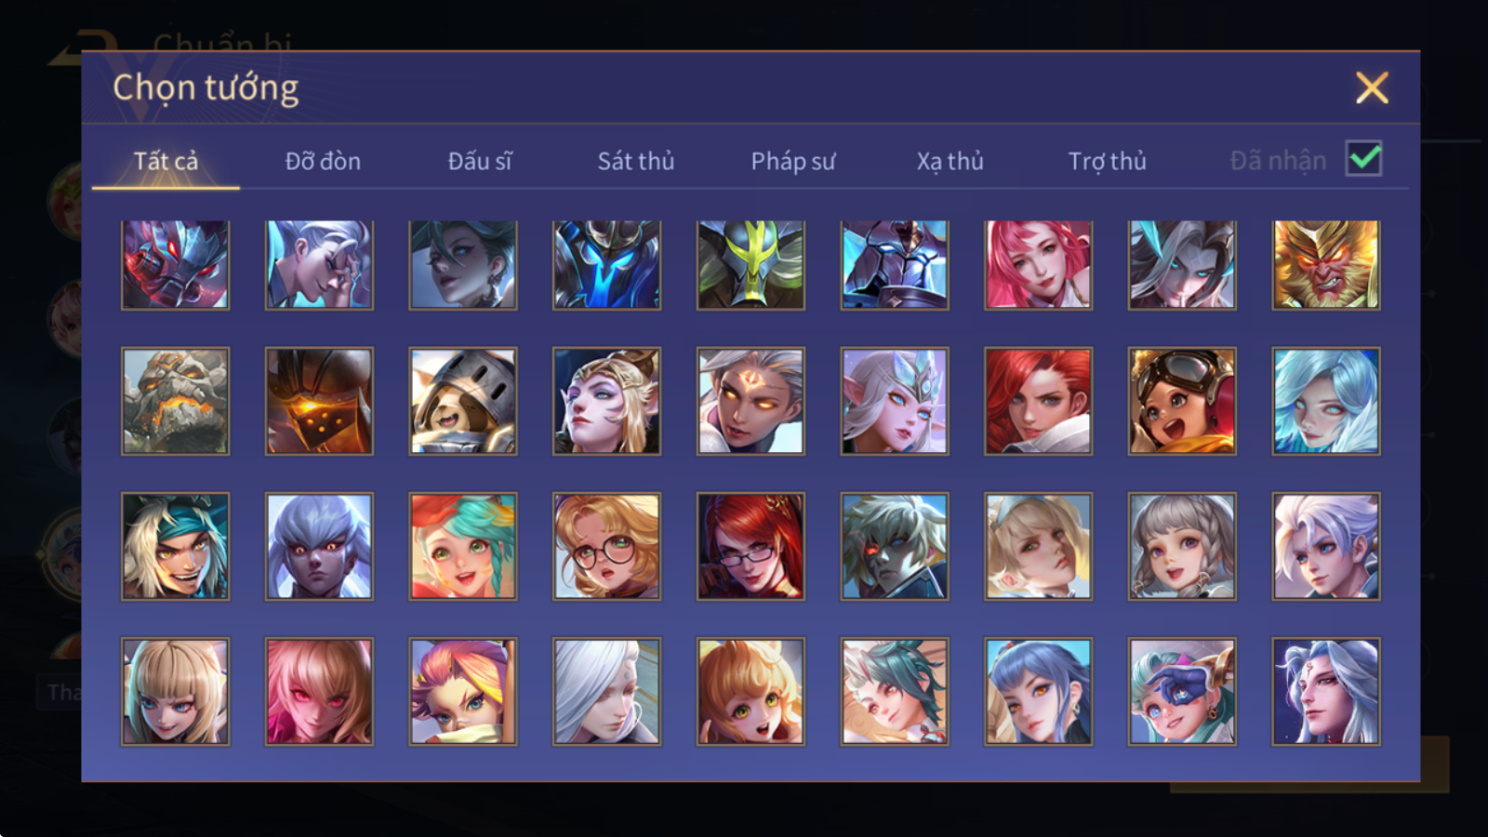The width and height of the screenshot is (1488, 837).
Task: Choose the blonde girl hero wearing round glasses
Action: click(x=607, y=546)
